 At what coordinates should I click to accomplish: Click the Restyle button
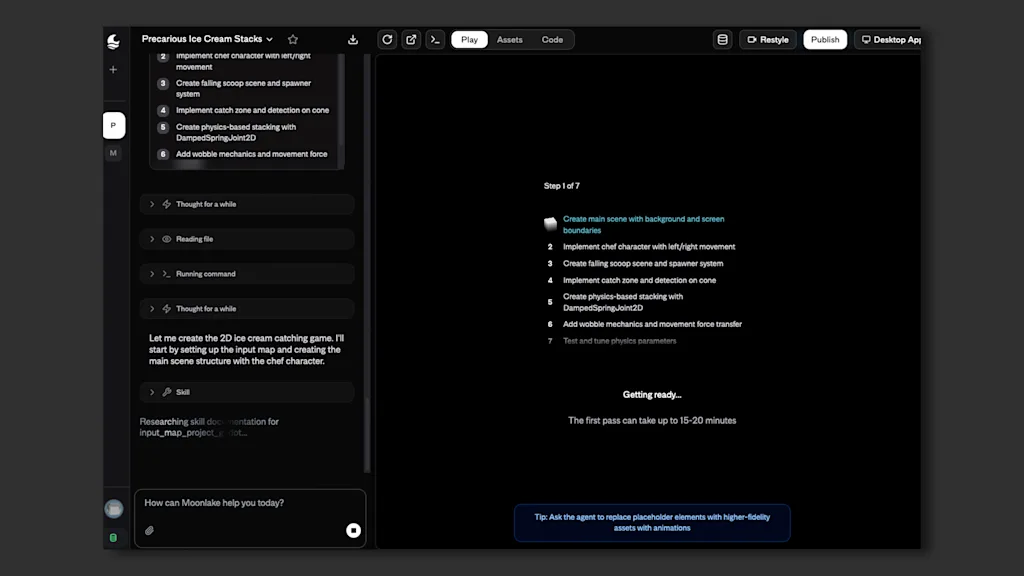(767, 40)
